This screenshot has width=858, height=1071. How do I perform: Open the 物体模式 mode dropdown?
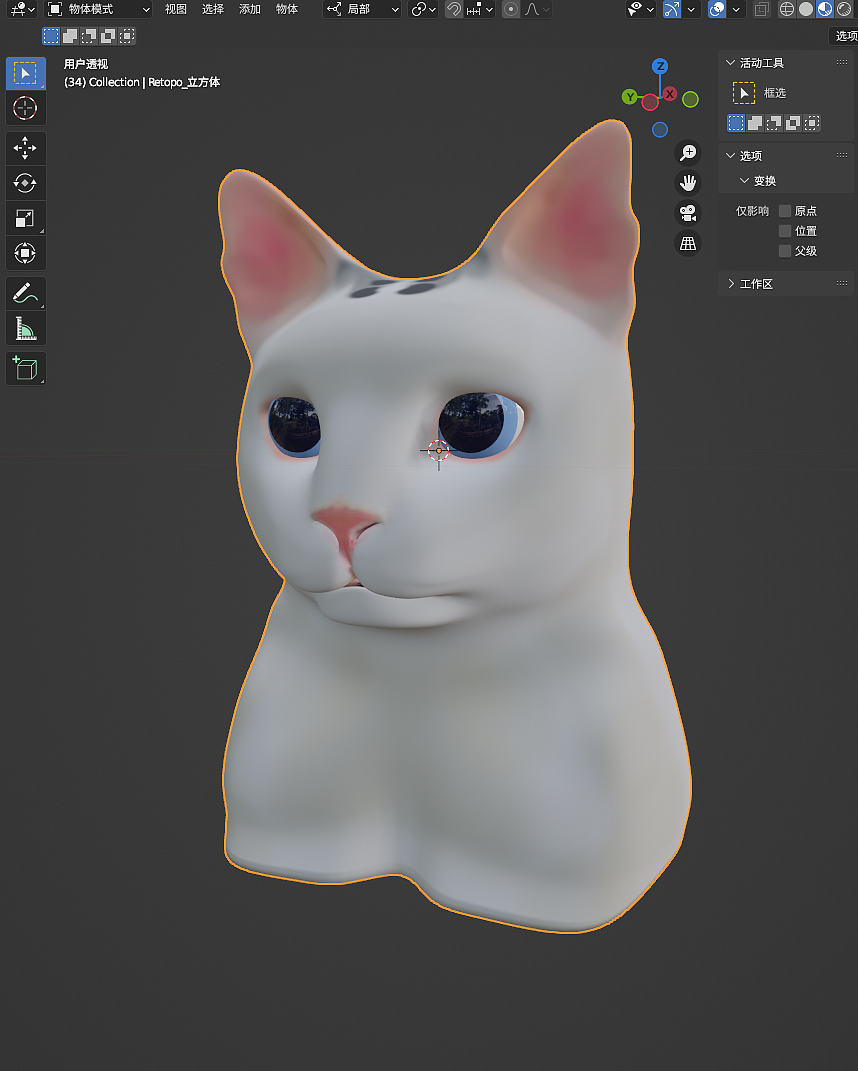click(90, 9)
